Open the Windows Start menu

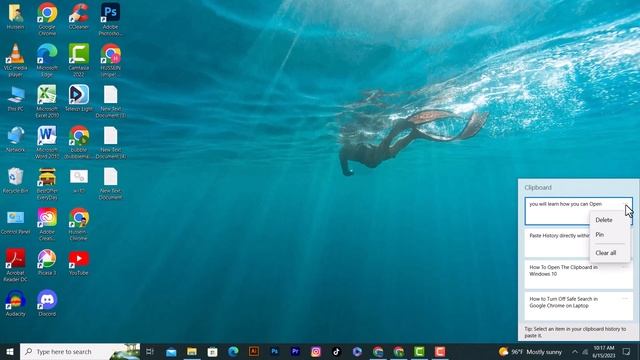(x=10, y=351)
